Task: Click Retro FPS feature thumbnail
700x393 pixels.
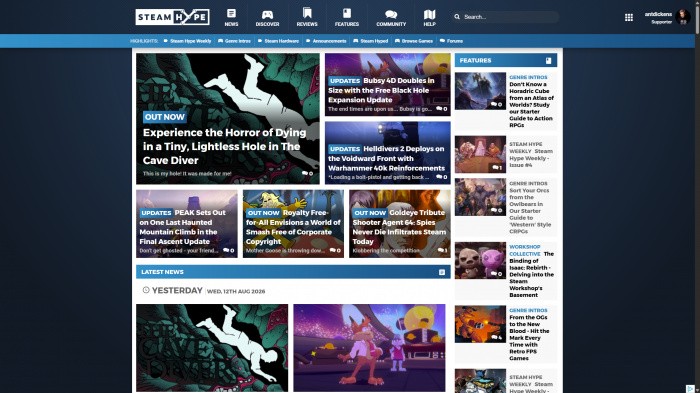Action: coord(480,324)
